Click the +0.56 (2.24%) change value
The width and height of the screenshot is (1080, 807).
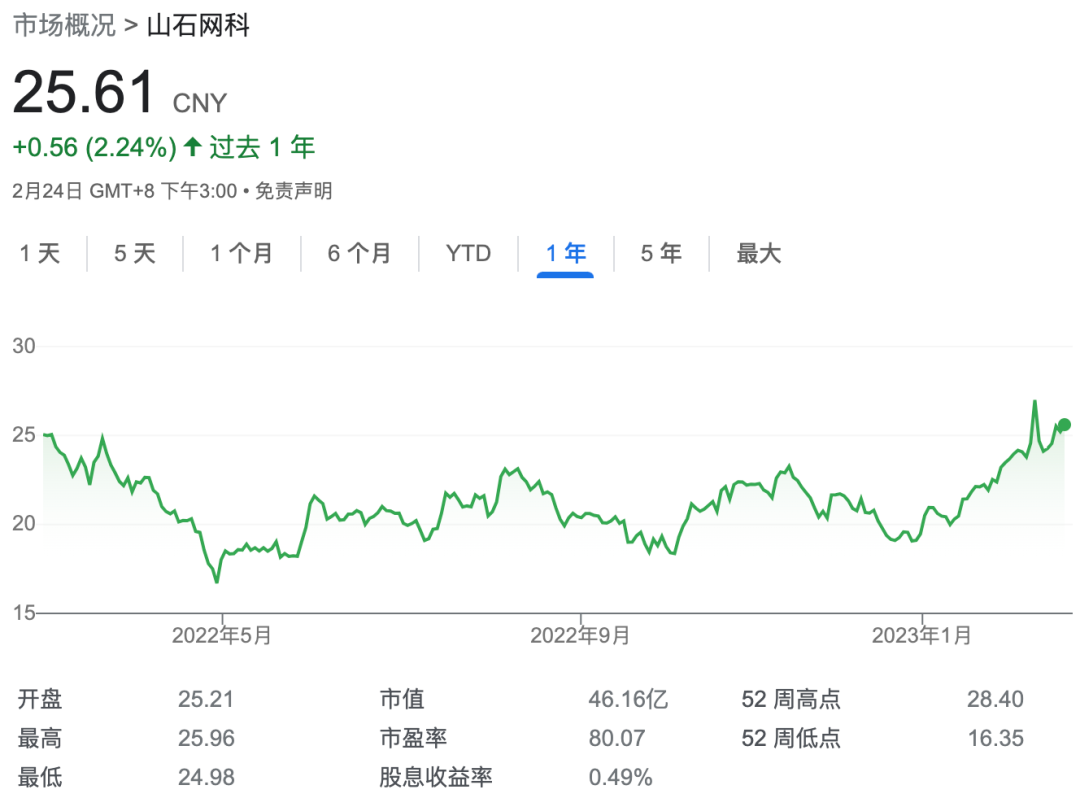click(94, 147)
